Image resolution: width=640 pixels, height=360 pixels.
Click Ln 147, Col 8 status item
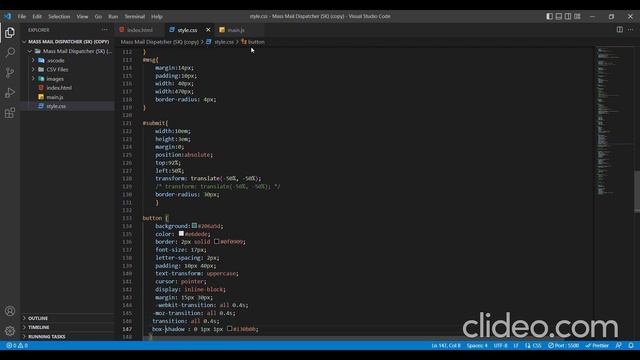pos(446,345)
